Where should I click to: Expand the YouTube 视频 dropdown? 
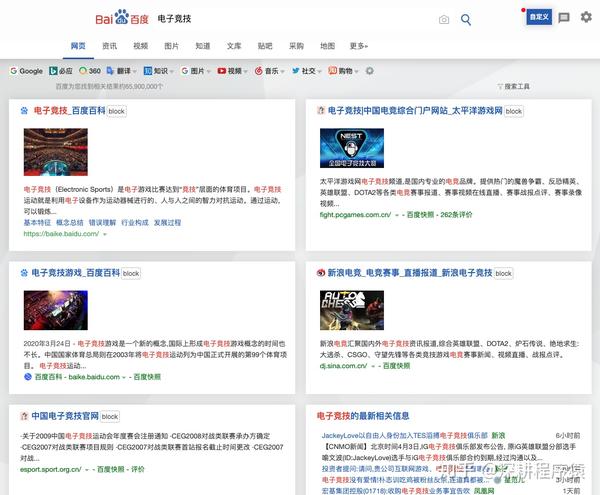(232, 71)
